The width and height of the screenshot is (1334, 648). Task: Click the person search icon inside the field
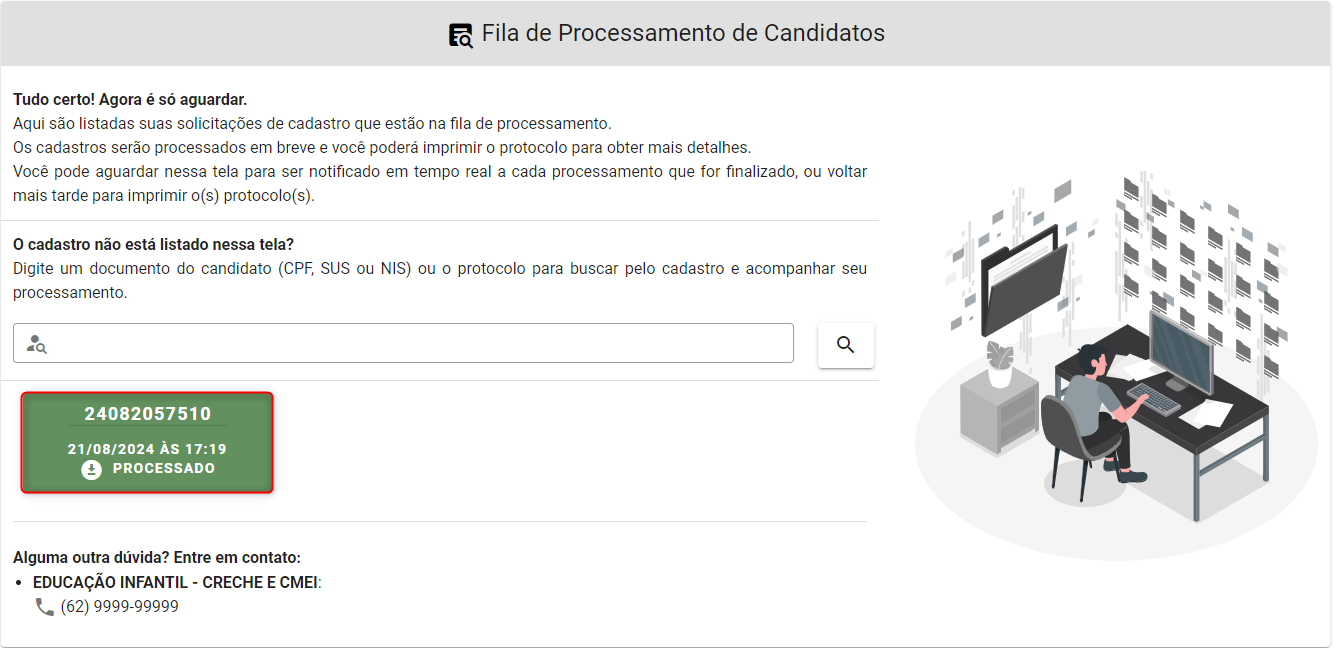37,344
